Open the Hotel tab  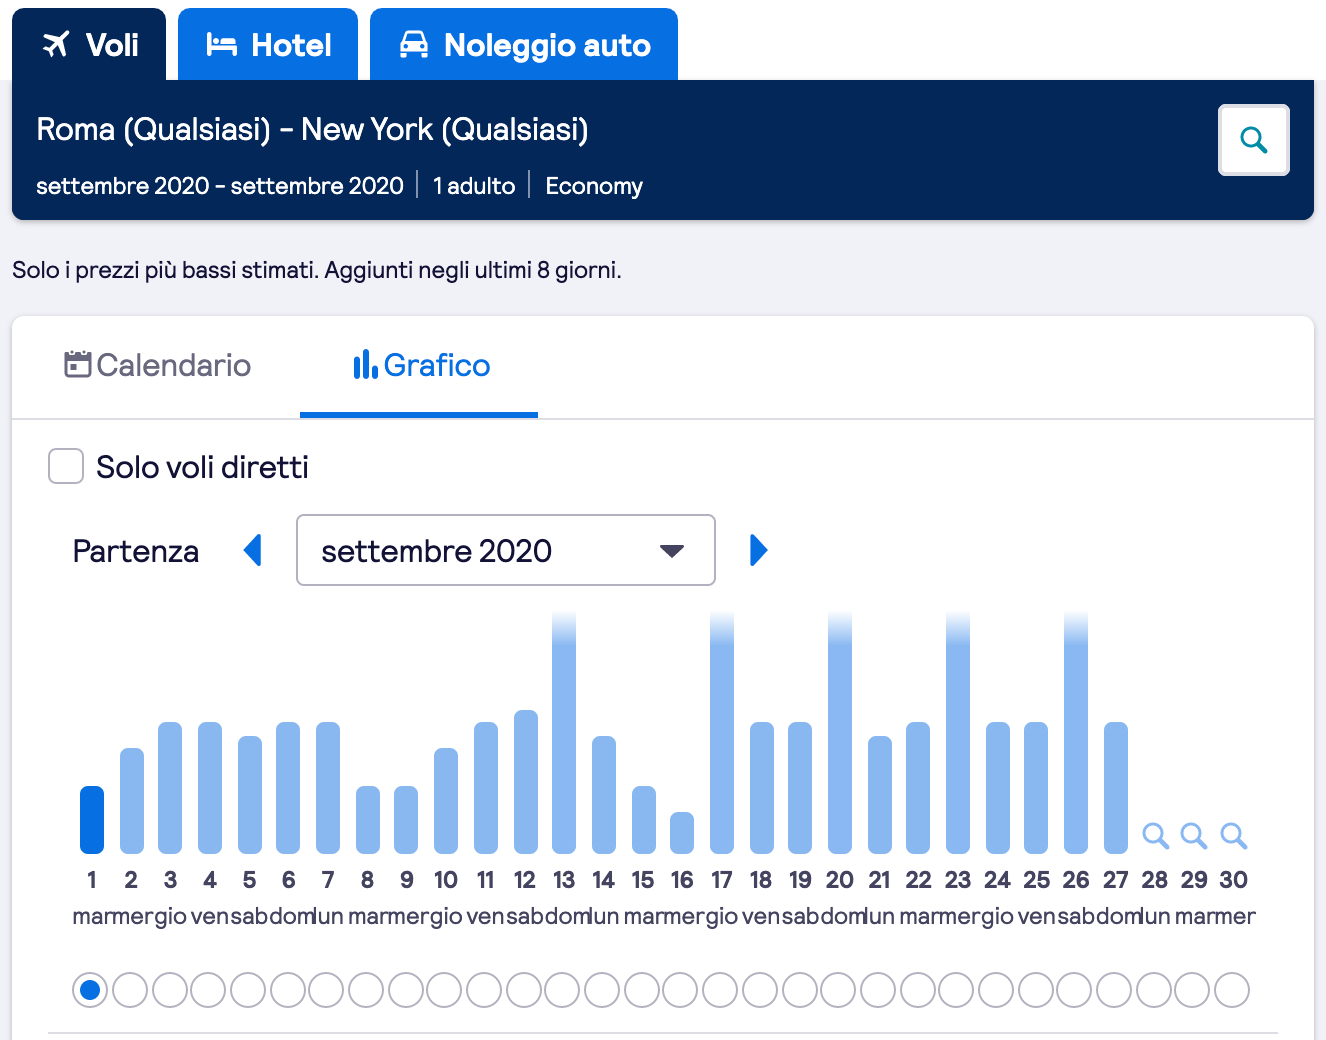pos(268,44)
